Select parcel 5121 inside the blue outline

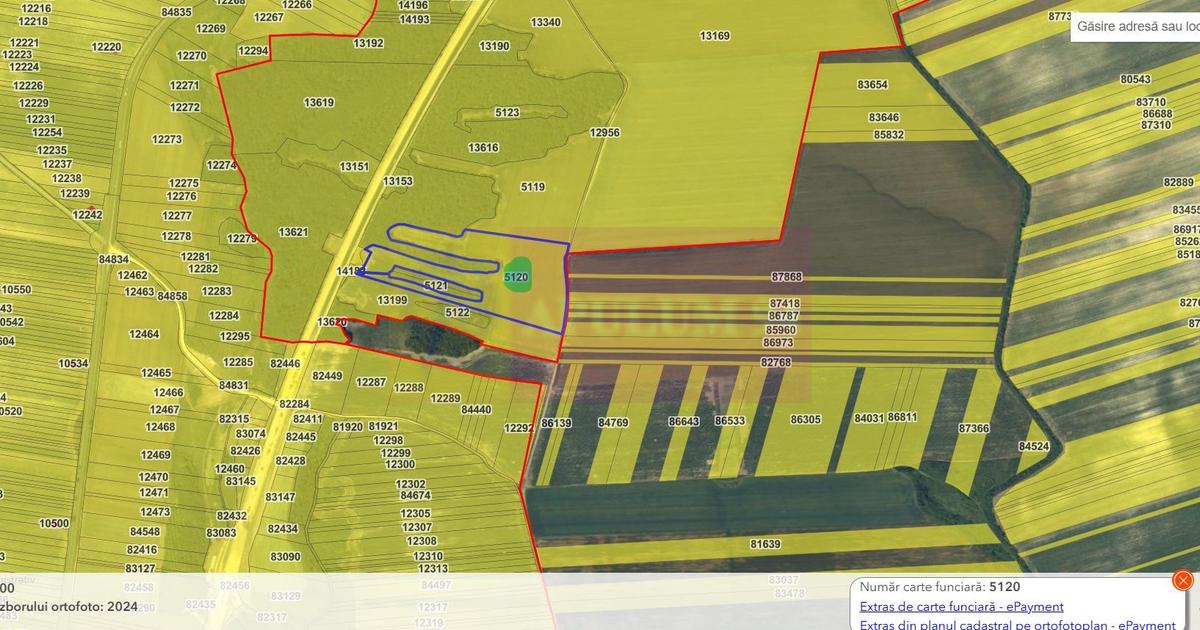point(434,284)
